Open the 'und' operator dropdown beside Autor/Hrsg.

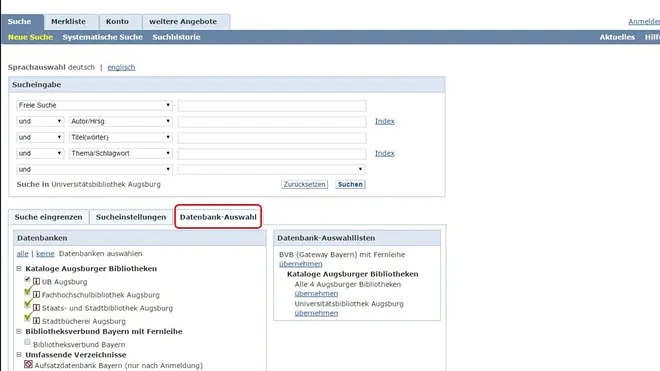point(40,121)
